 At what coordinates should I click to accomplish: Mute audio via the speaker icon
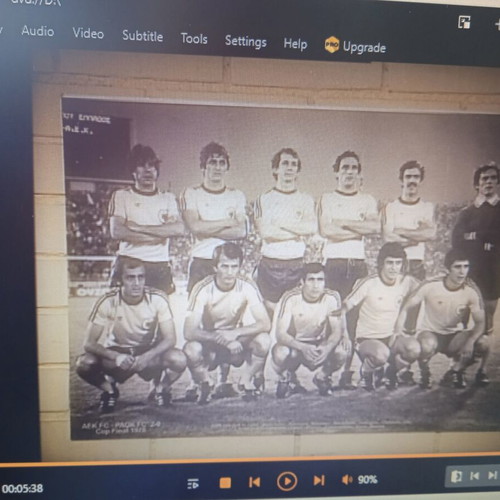347,480
